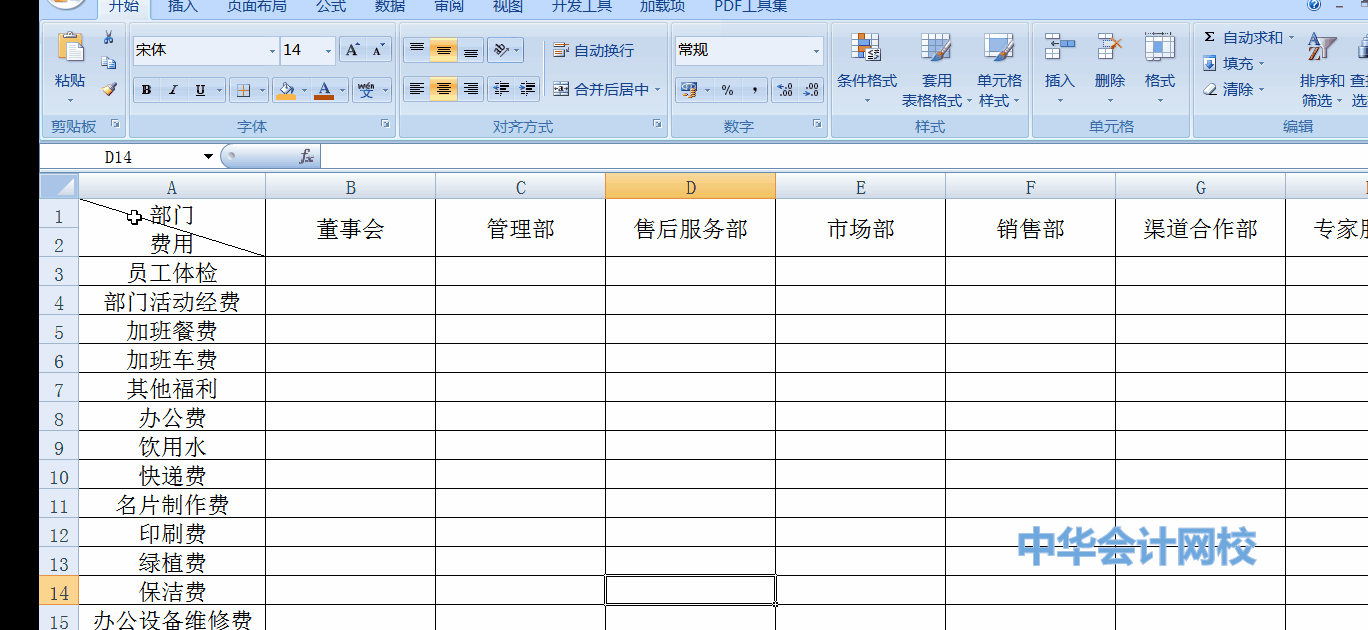Click the Name Box showing D14
Viewport: 1368px width, 630px height.
[x=118, y=157]
